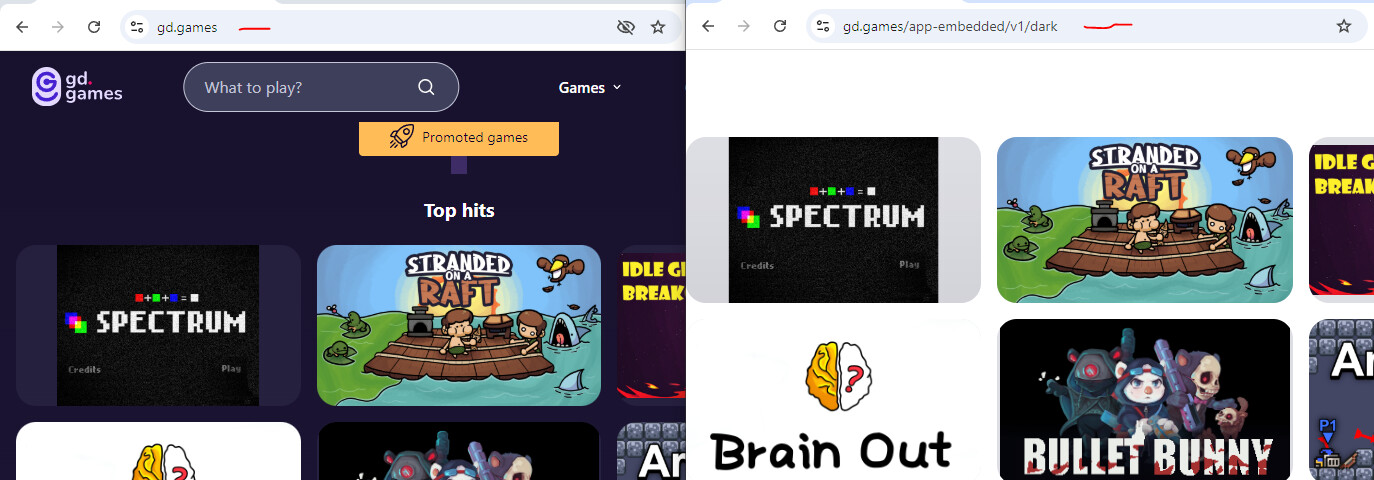This screenshot has width=1374, height=480.
Task: Reload the app-embedded page in right window
Action: click(780, 26)
